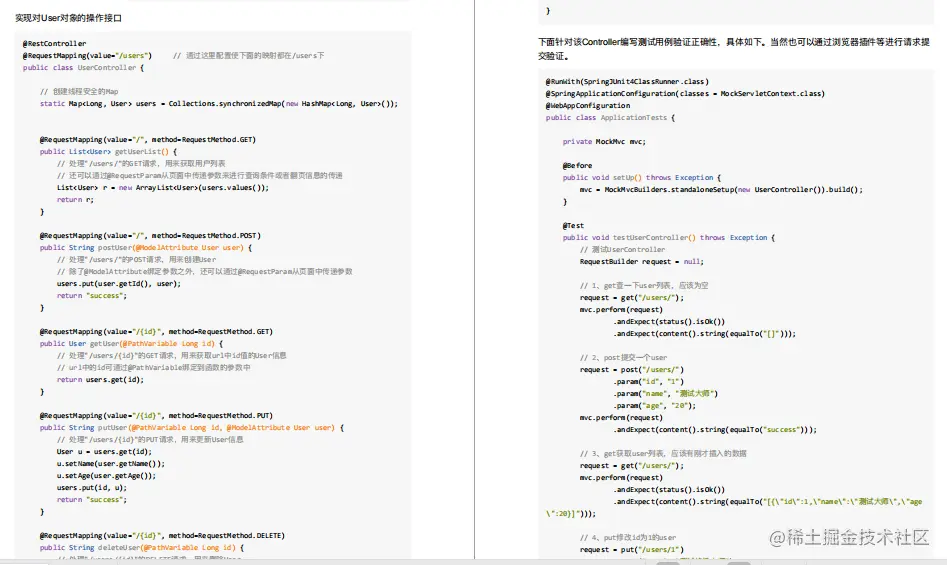
Task: Click the "public void testUserController()" line
Action: pos(669,237)
